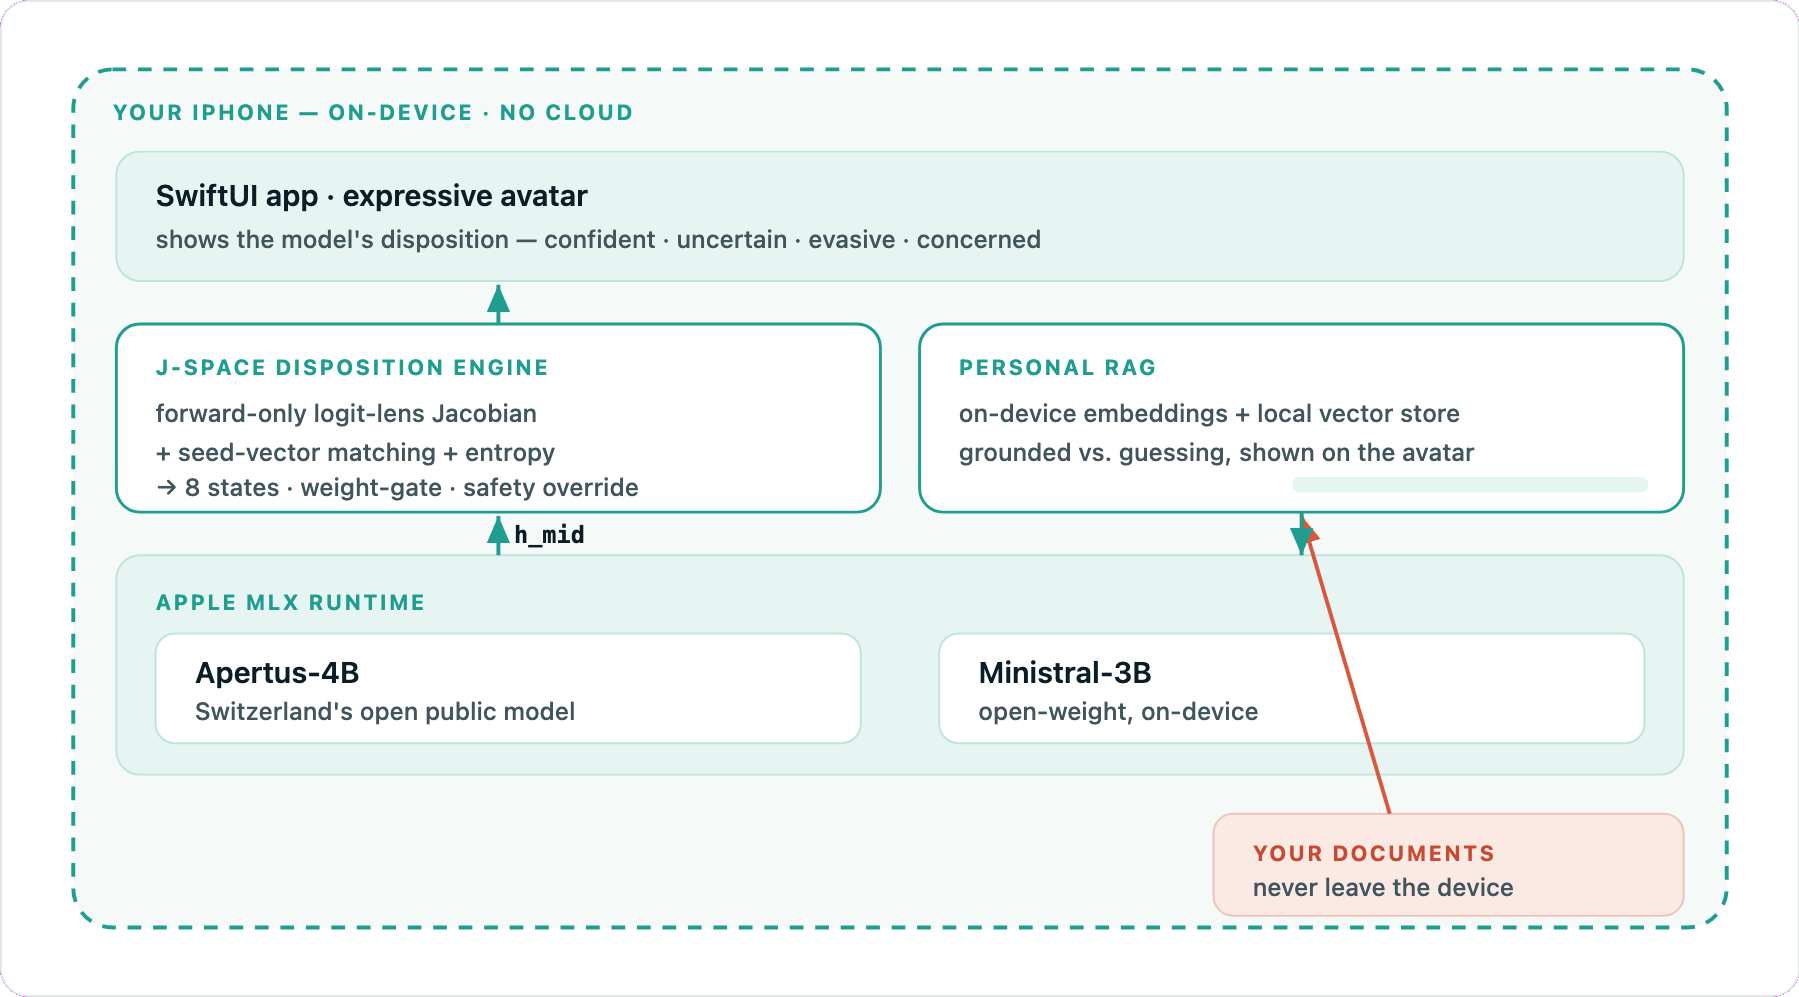Click the SwiftUI app expressive avatar heading
Viewport: 1799px width, 997px height.
(371, 196)
